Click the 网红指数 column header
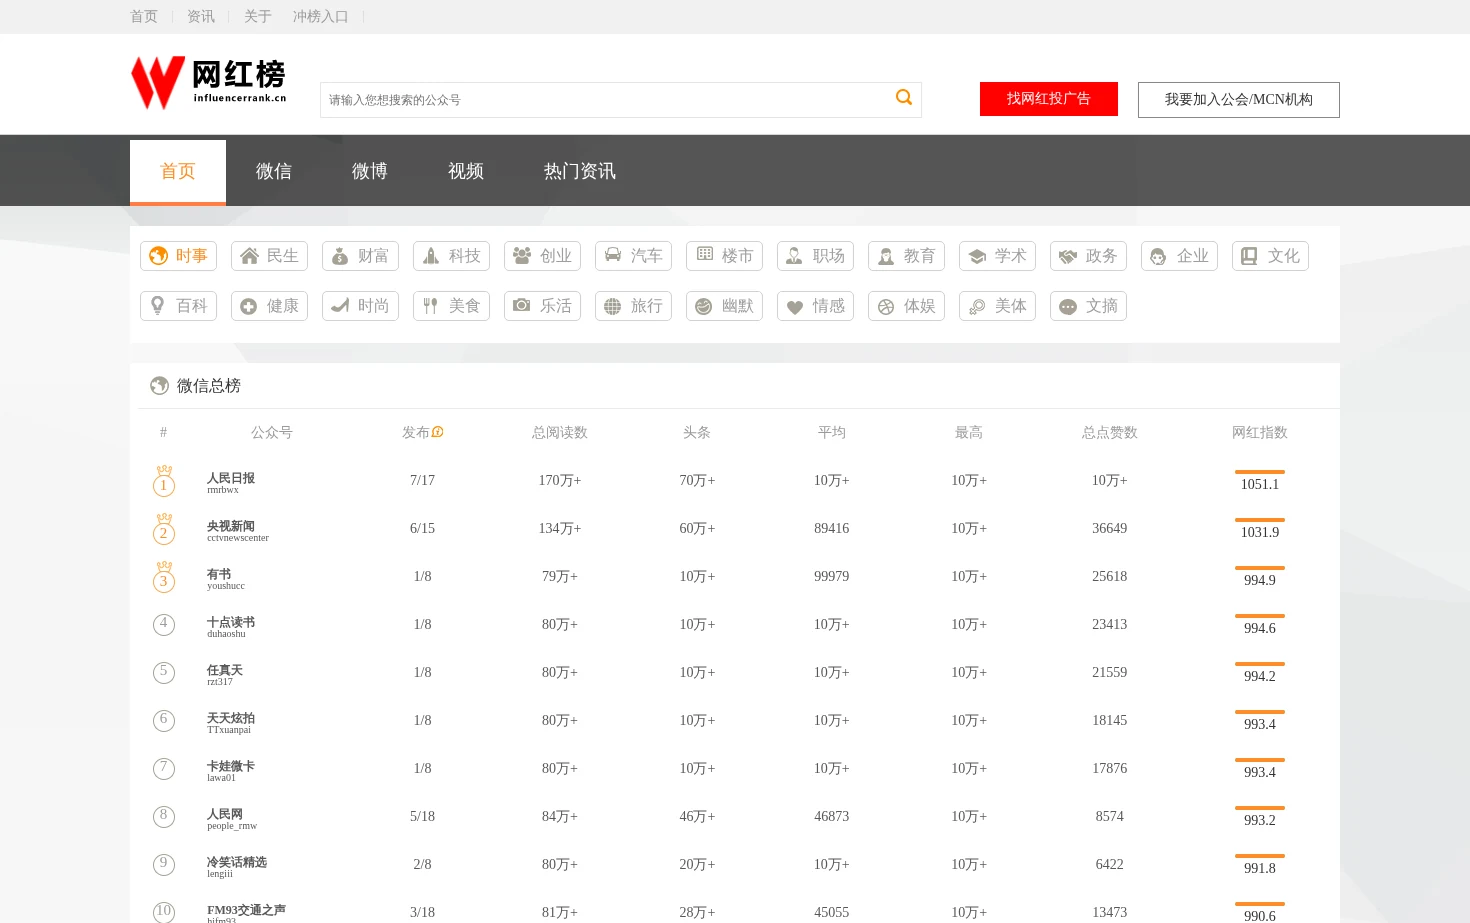Screen dimensions: 1470x923 tap(1260, 432)
